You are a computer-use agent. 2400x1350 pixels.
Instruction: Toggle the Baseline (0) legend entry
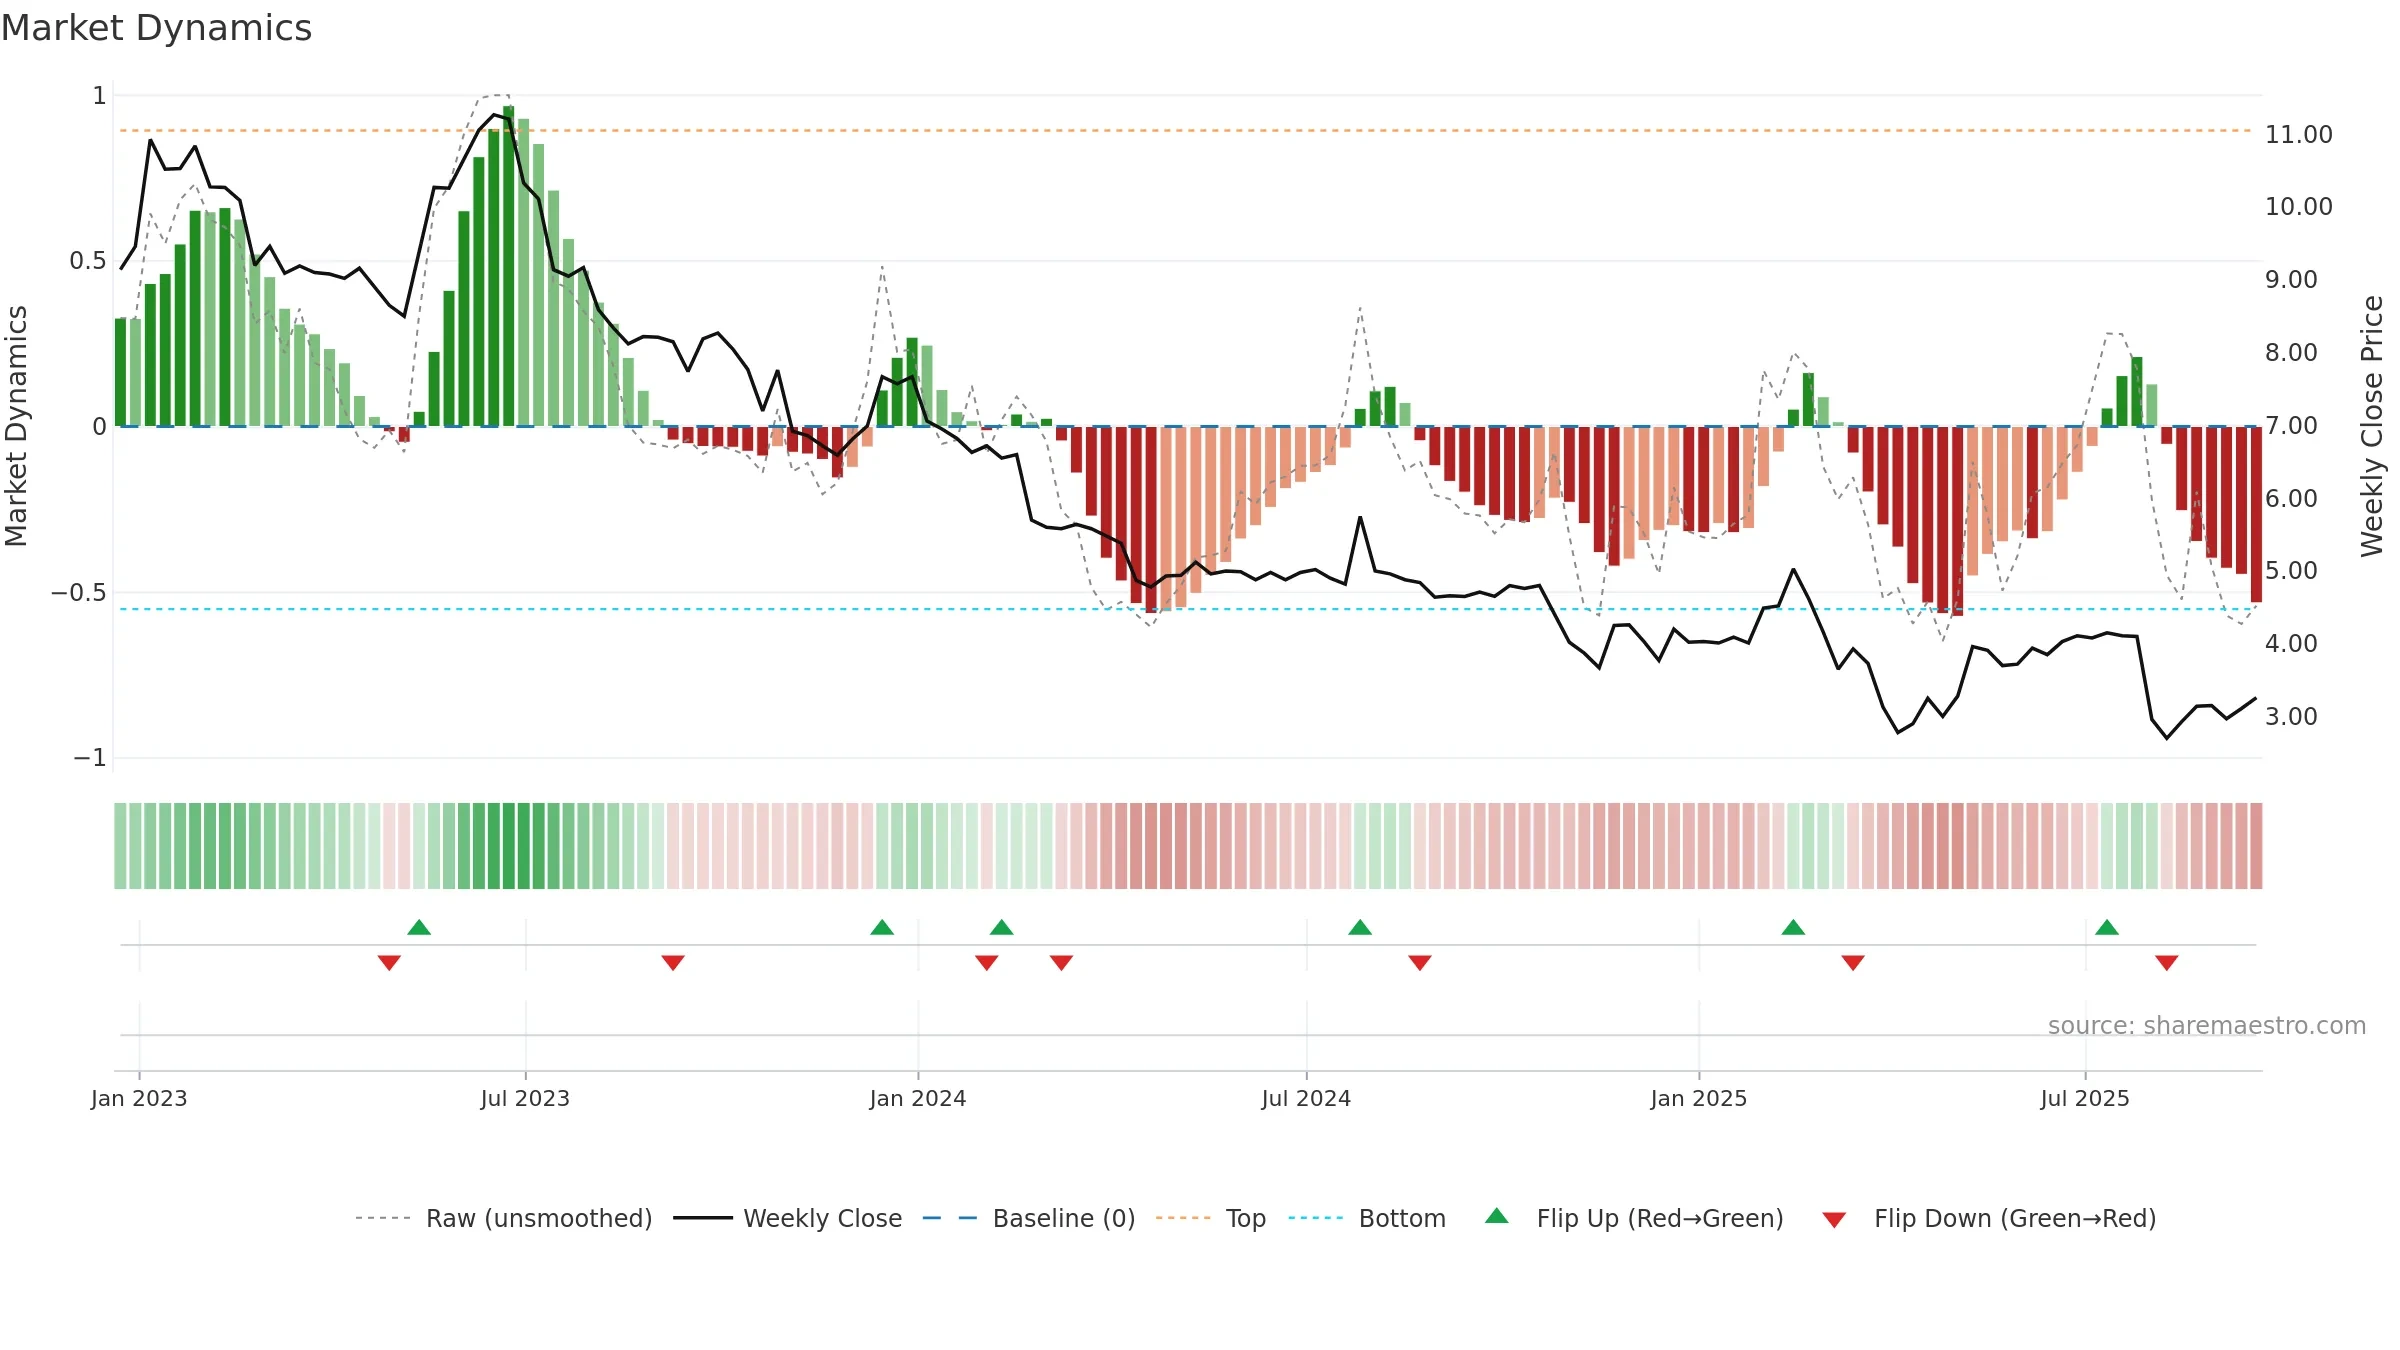click(1029, 1218)
